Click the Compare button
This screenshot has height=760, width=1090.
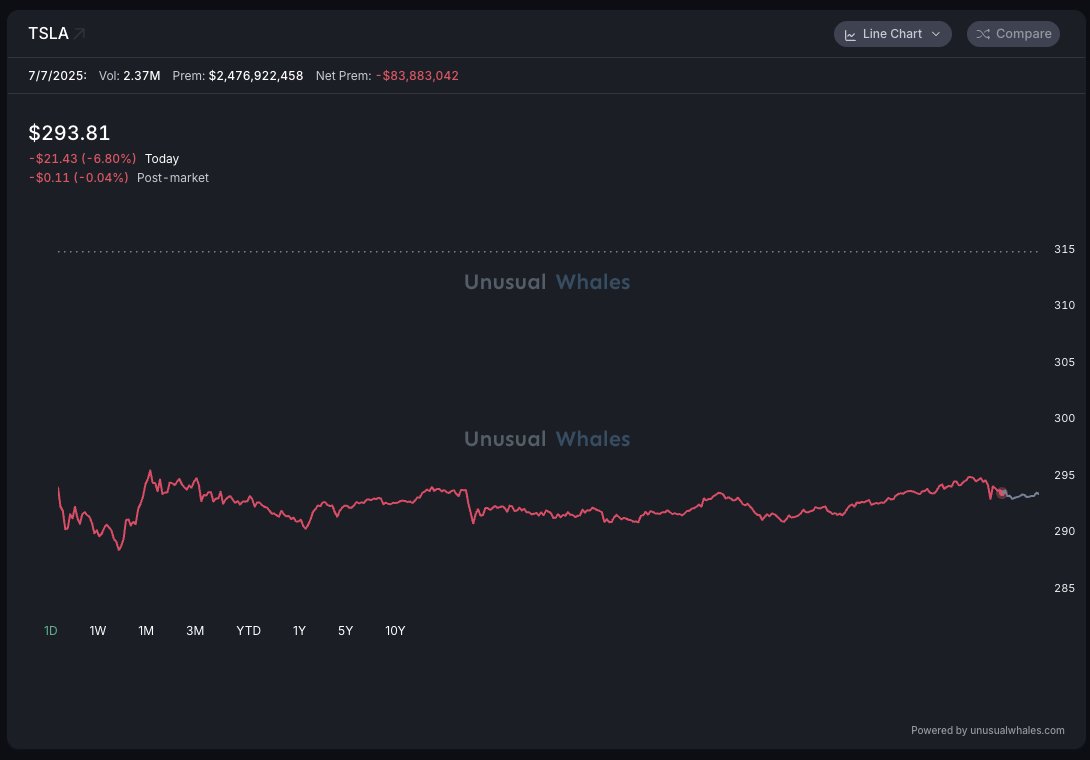[1013, 33]
